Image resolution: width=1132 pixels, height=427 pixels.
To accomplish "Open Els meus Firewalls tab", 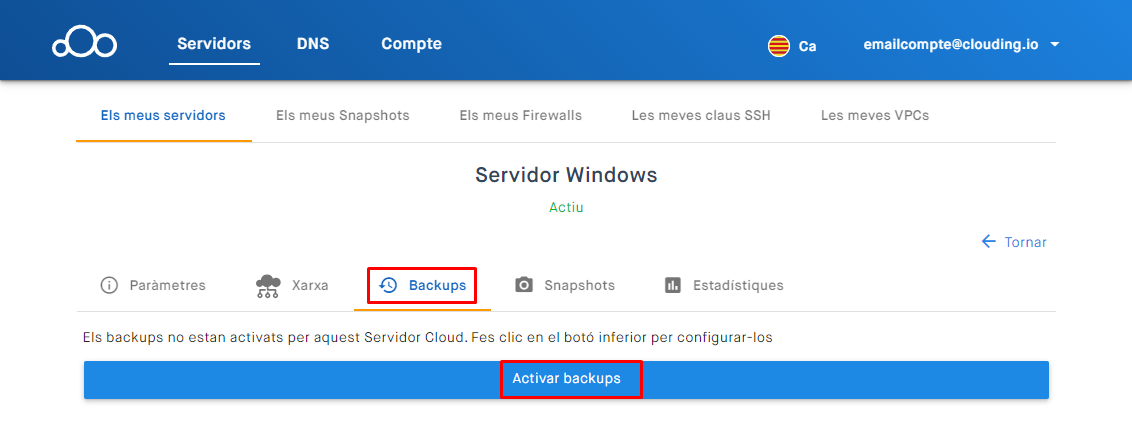I will coord(521,115).
